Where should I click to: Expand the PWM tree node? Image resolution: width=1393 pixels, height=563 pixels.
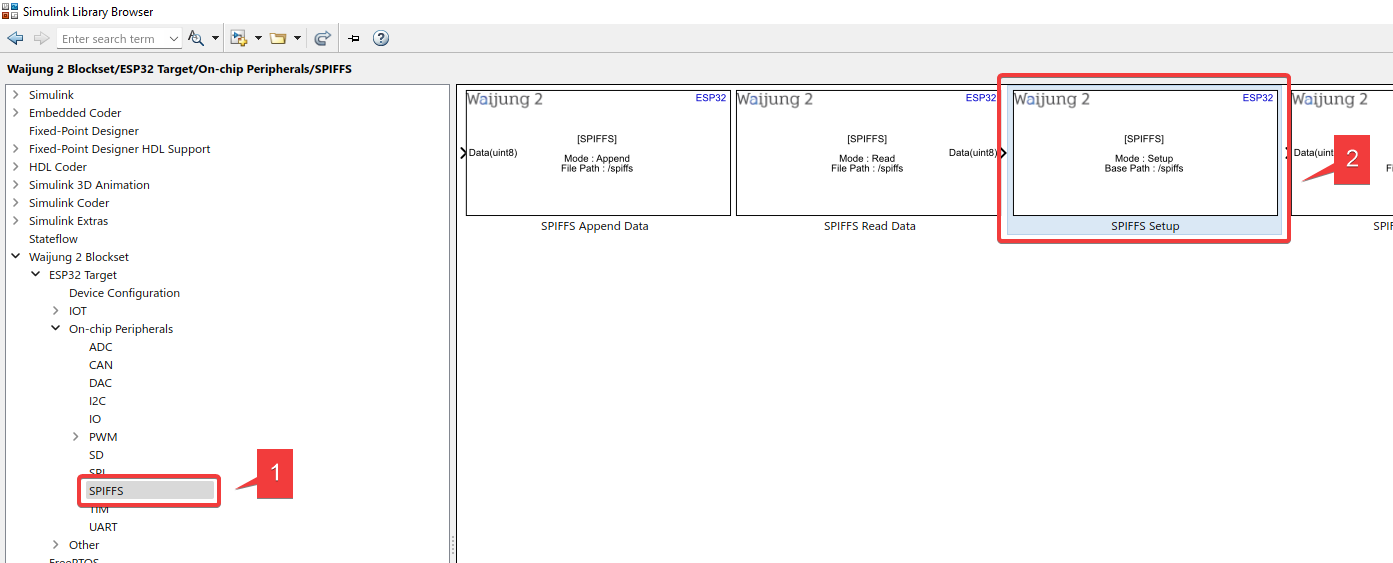[x=76, y=437]
